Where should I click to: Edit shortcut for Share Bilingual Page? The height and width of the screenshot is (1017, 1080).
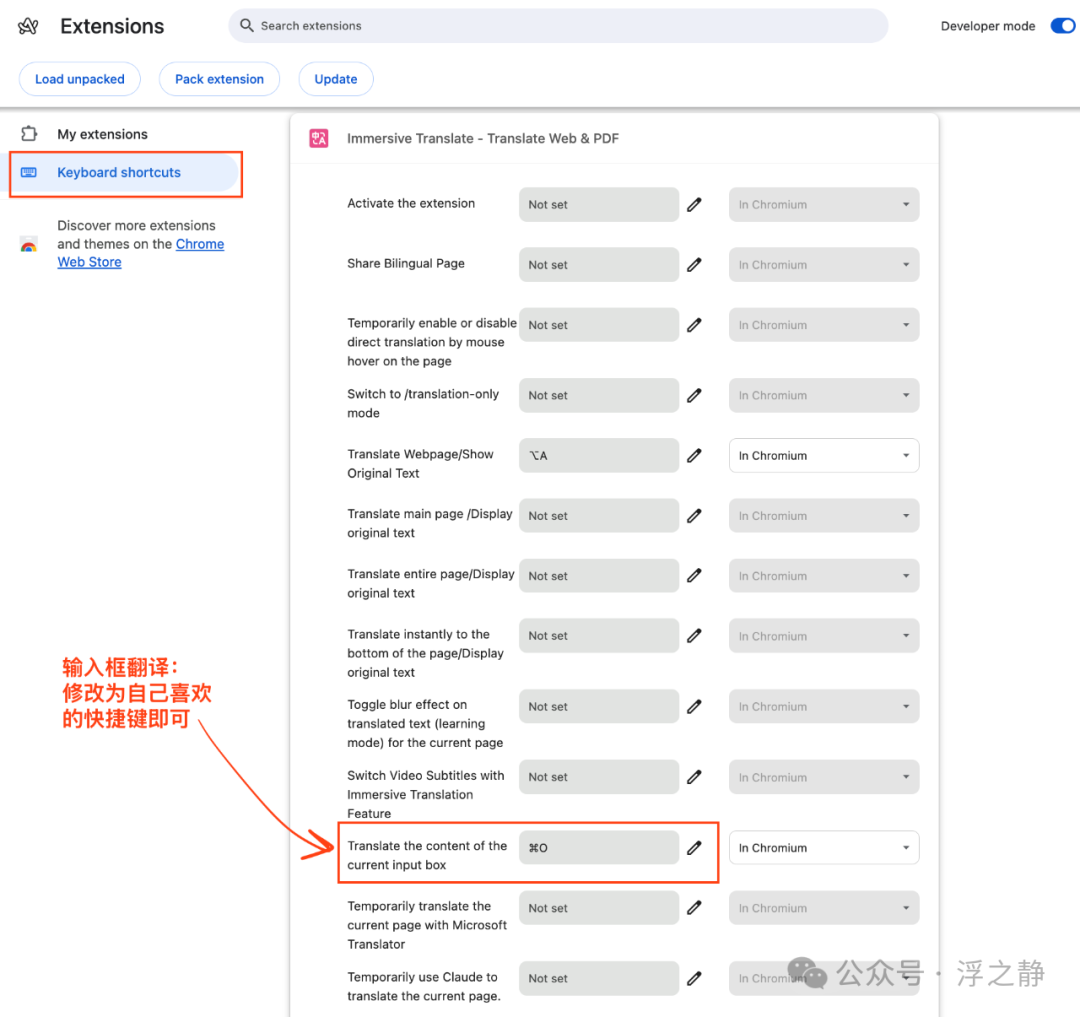pos(694,264)
